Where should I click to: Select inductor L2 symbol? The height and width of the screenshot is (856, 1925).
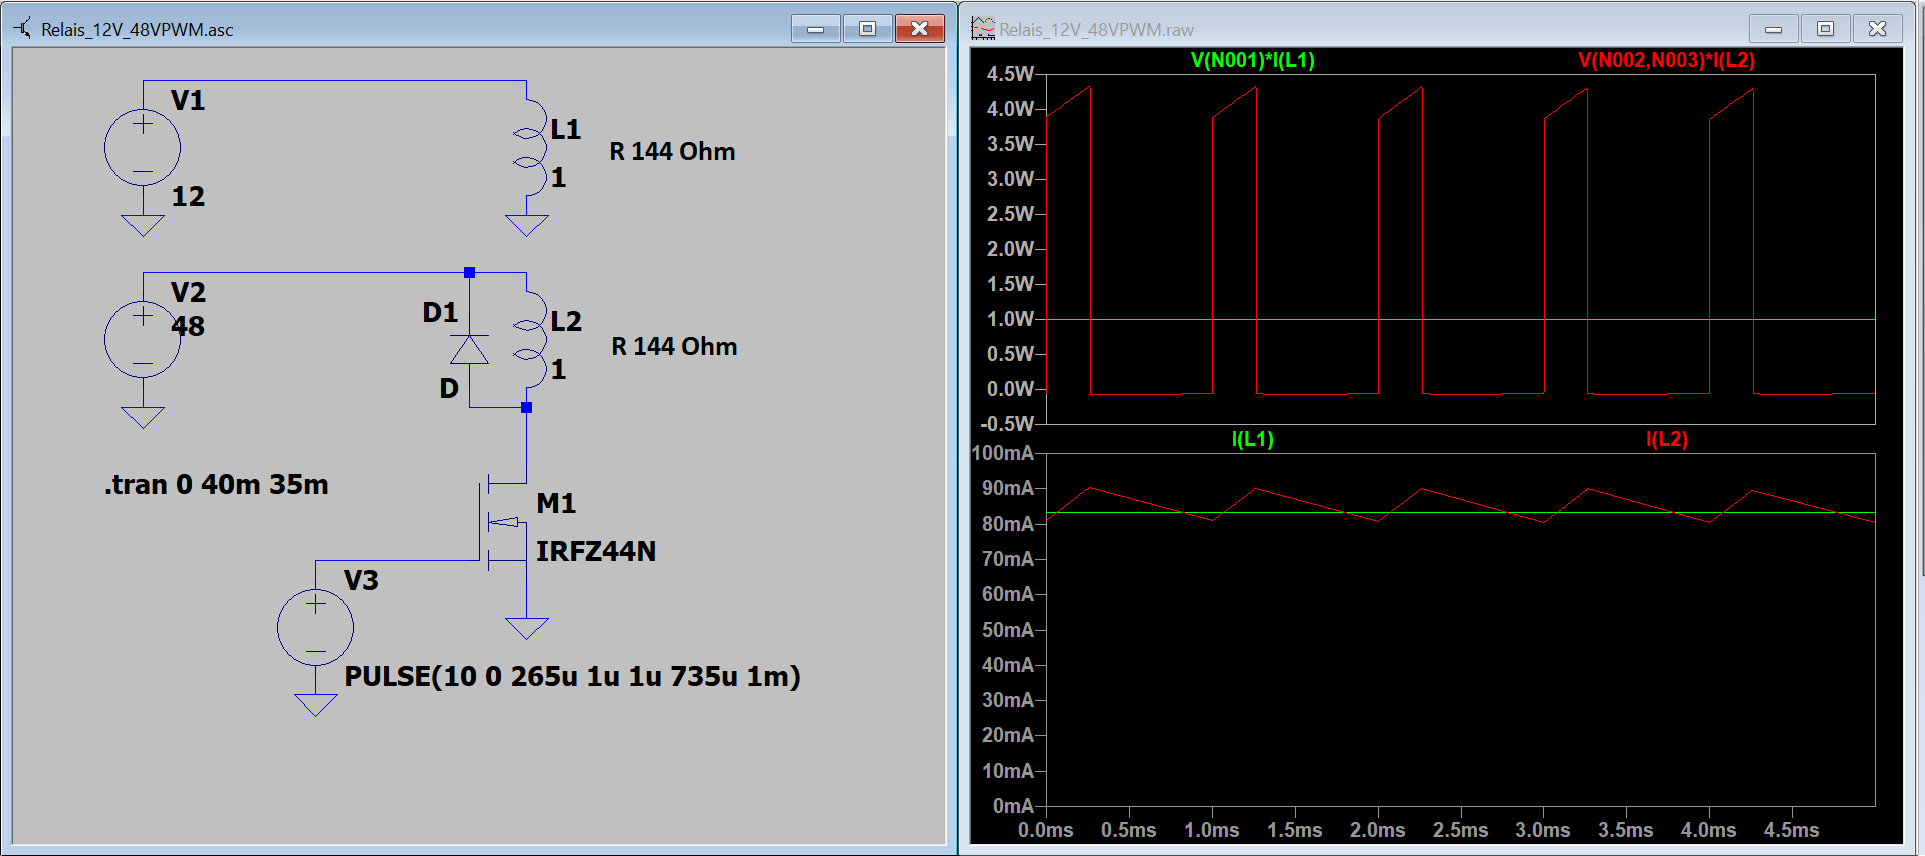529,339
